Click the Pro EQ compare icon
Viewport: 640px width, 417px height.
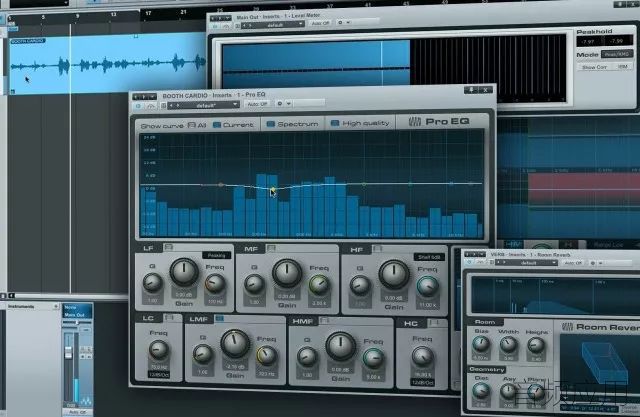(x=151, y=106)
